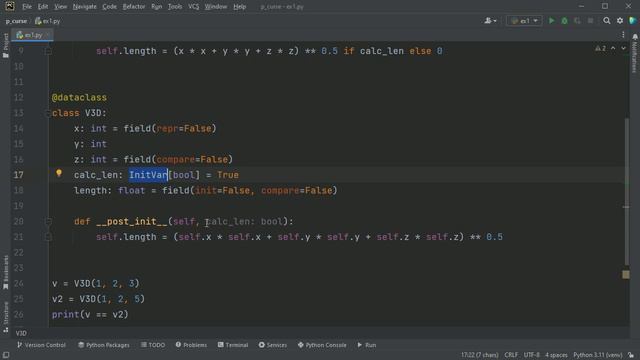The height and width of the screenshot is (360, 640).
Task: Select the ex1.py editor tab
Action: click(32, 35)
